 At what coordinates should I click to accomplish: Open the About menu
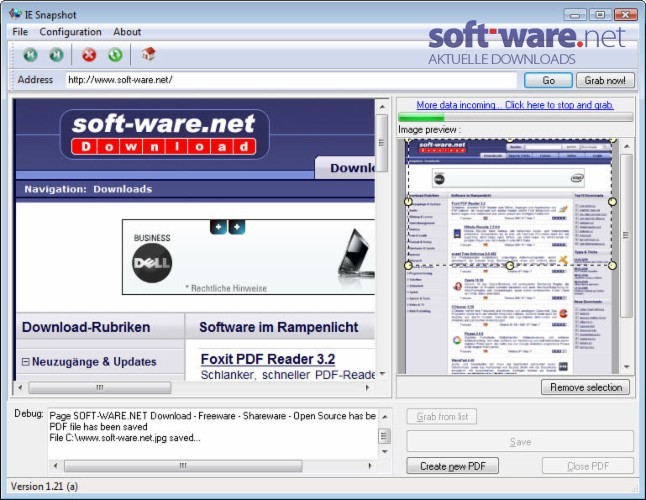point(127,32)
